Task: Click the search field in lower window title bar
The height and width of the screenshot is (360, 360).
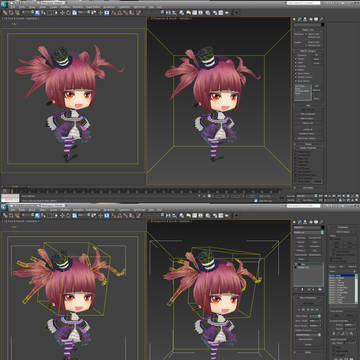Action: tap(303, 206)
